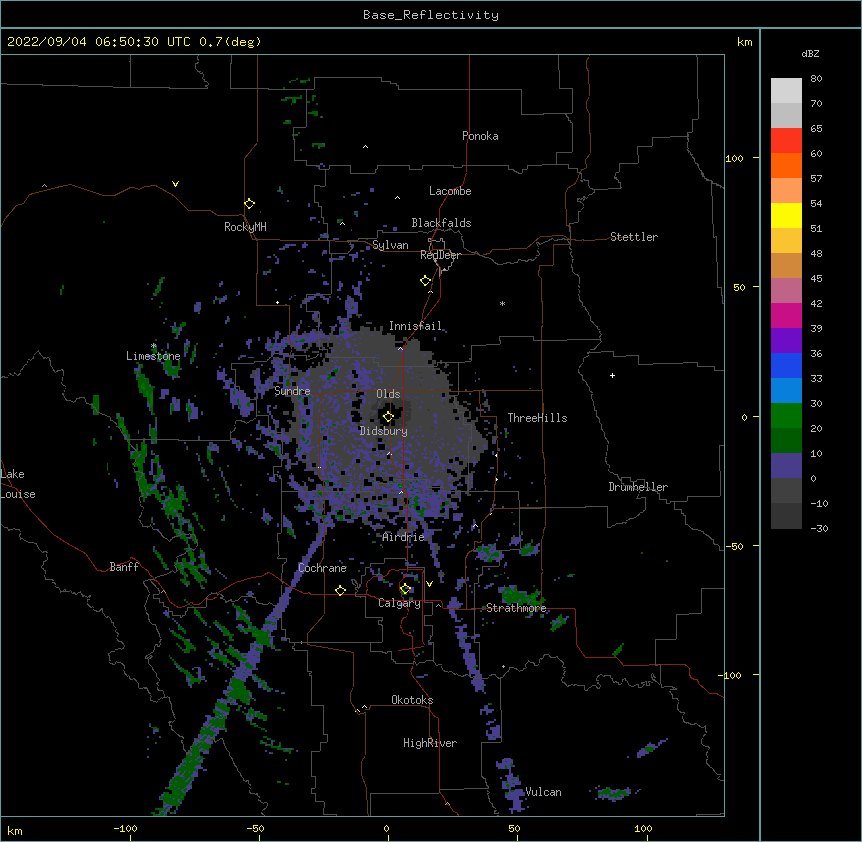Click the dark blue 36–33 dBZ swatch
The image size is (862, 842).
pyautogui.click(x=786, y=365)
